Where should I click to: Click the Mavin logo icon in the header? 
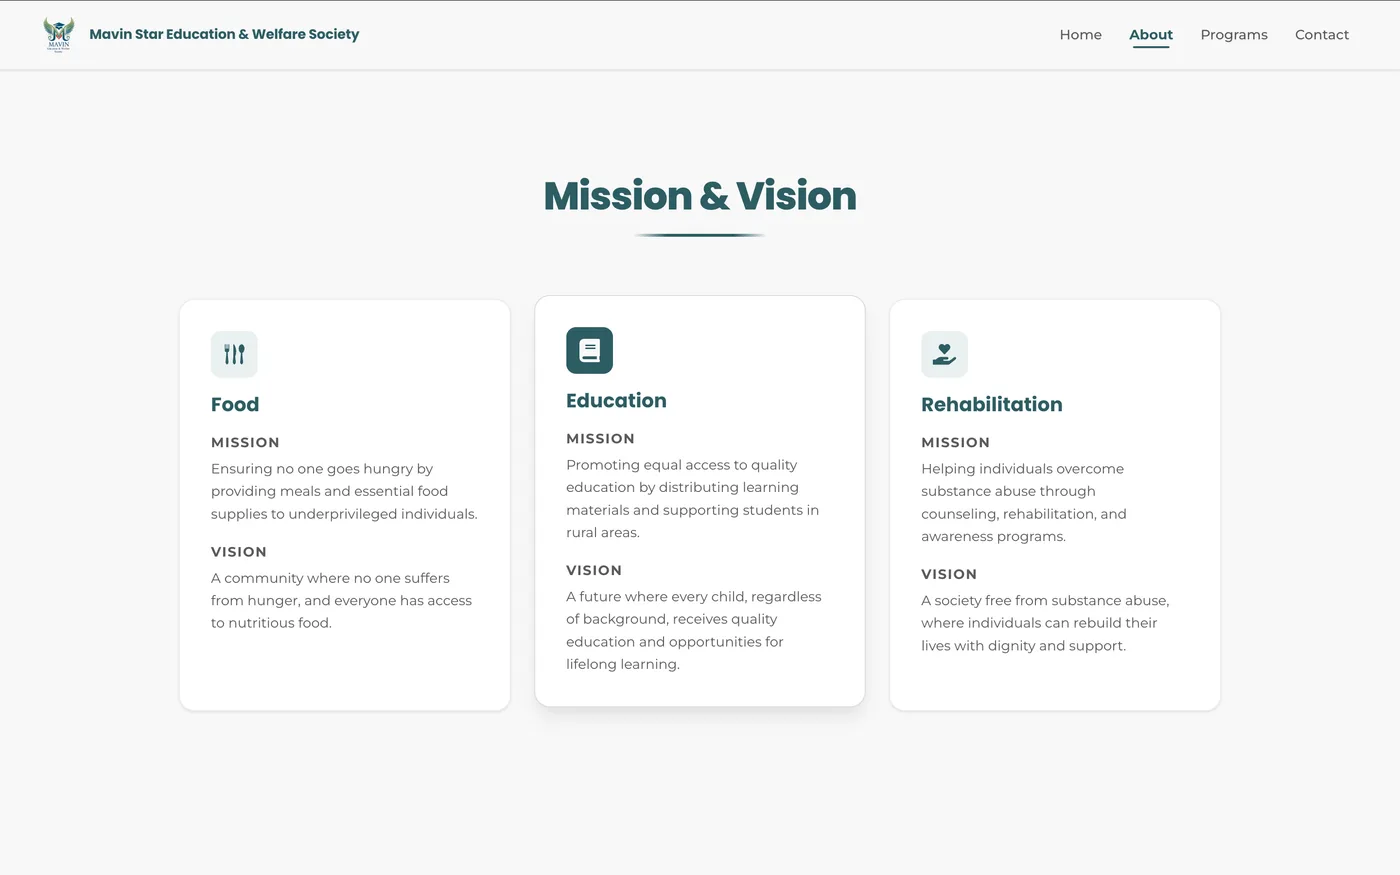click(59, 34)
